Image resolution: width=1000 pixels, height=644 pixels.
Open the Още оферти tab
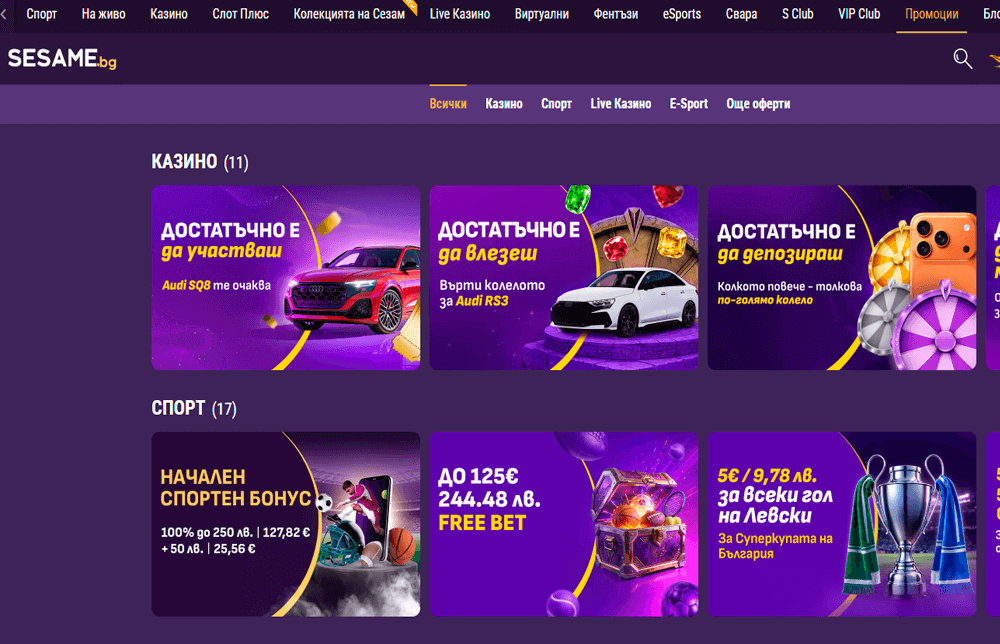point(758,104)
